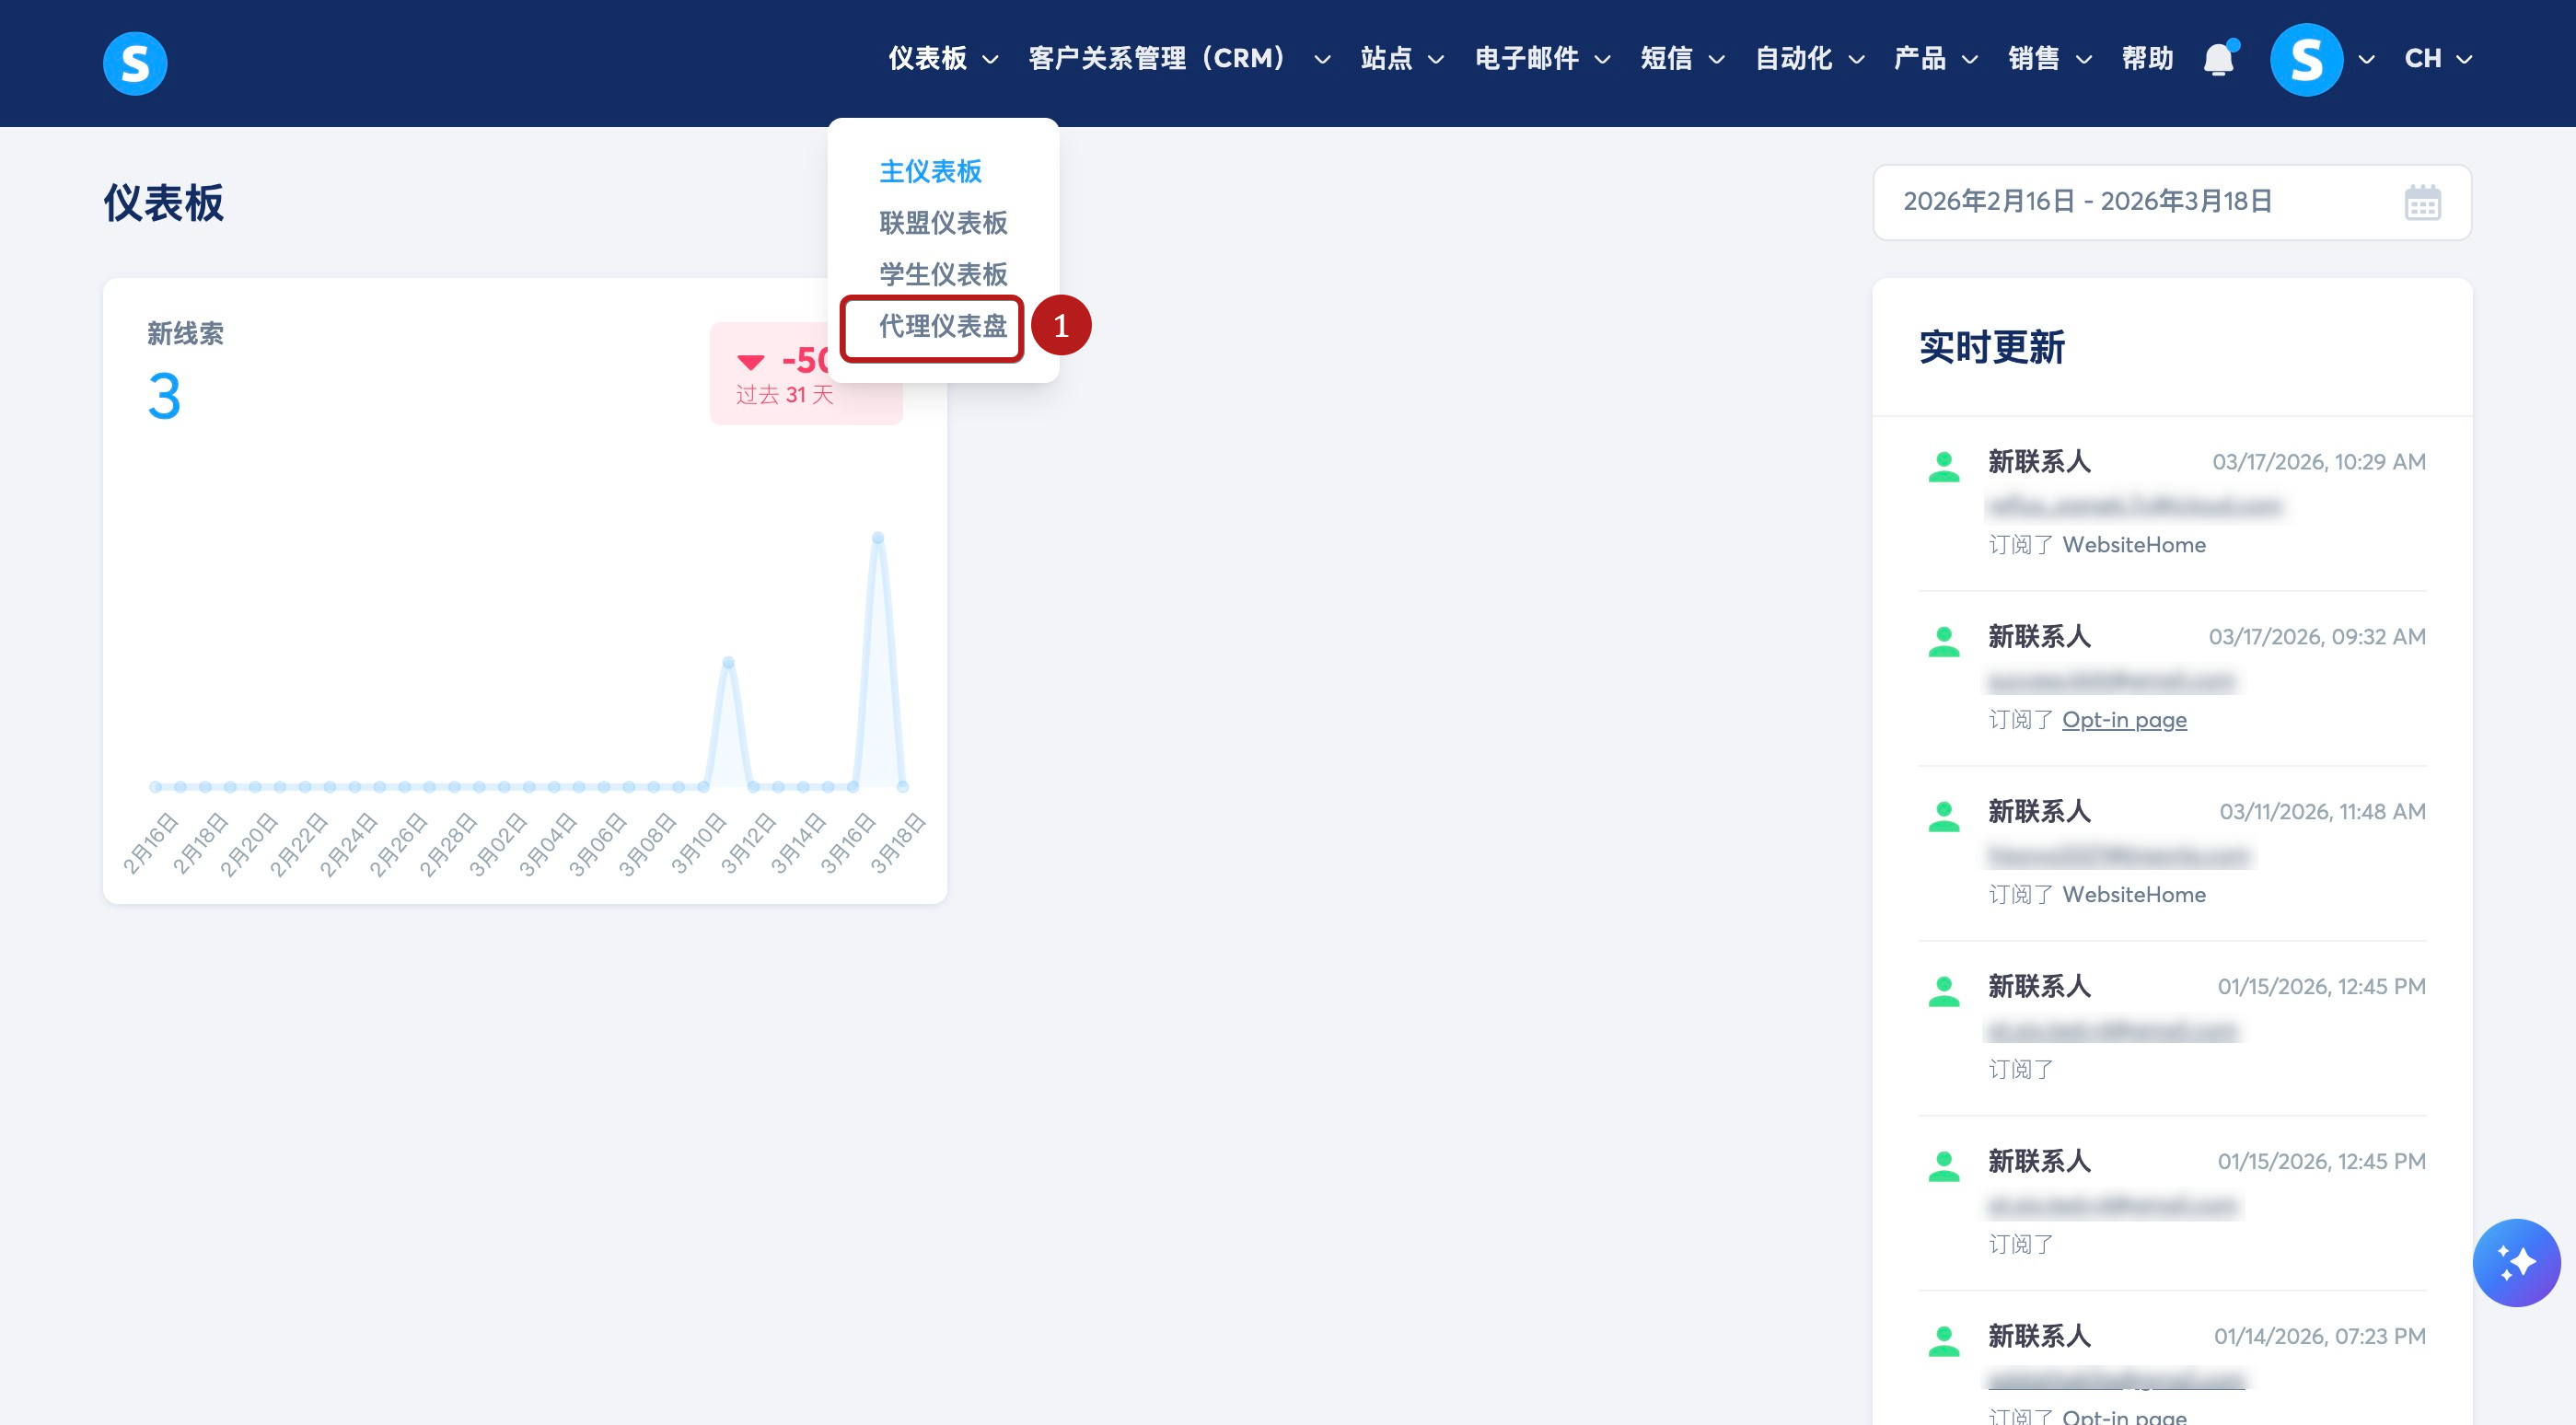This screenshot has width=2576, height=1425.
Task: Select 联盟仪表板 menu entry
Action: coord(942,223)
